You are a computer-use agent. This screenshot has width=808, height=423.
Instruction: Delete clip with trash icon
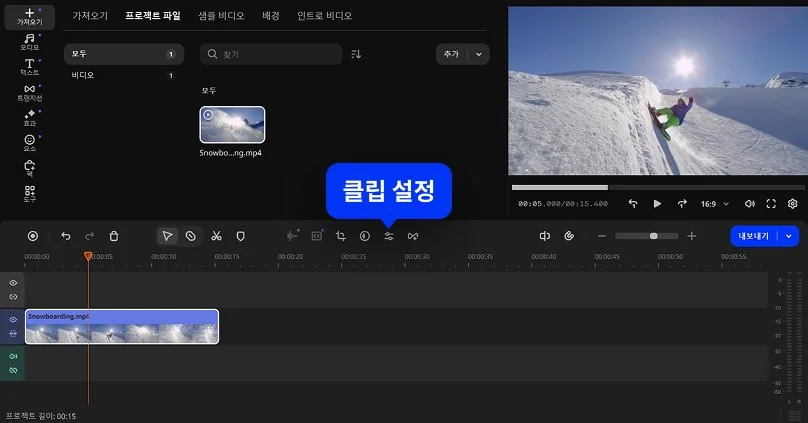114,236
